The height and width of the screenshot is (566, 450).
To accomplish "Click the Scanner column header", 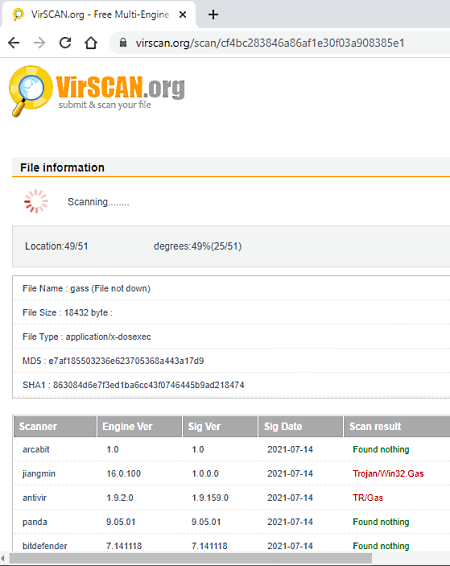I will [55, 426].
